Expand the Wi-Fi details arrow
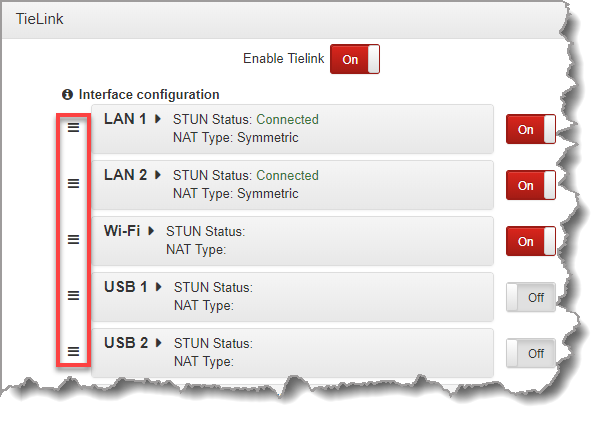Screen dimensions: 611x427 tap(151, 231)
